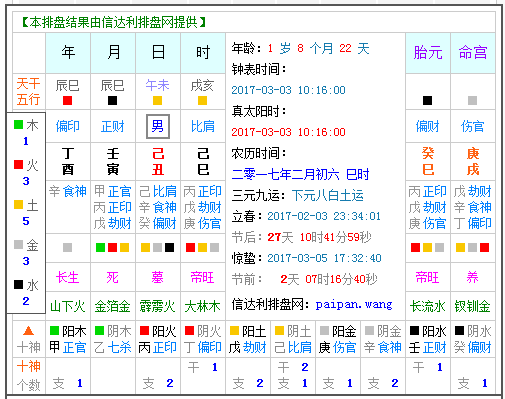Click the yellow square under 午未
This screenshot has height=399, width=505.
pos(157,100)
